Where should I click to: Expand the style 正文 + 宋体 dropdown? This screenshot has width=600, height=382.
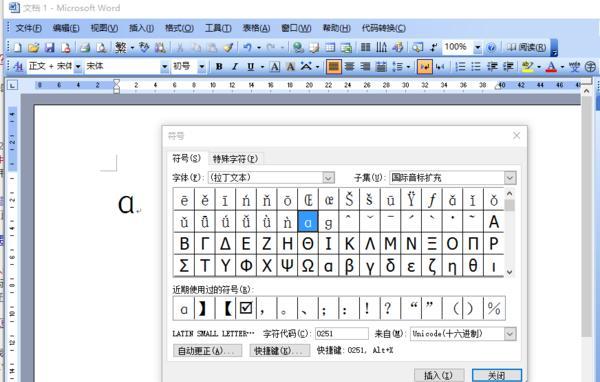pyautogui.click(x=78, y=67)
